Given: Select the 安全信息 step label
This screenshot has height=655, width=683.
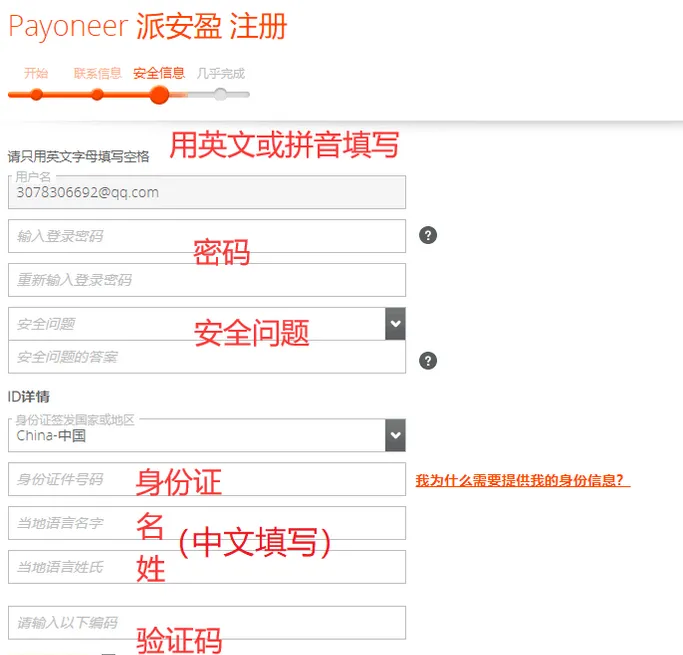Looking at the screenshot, I should point(159,73).
